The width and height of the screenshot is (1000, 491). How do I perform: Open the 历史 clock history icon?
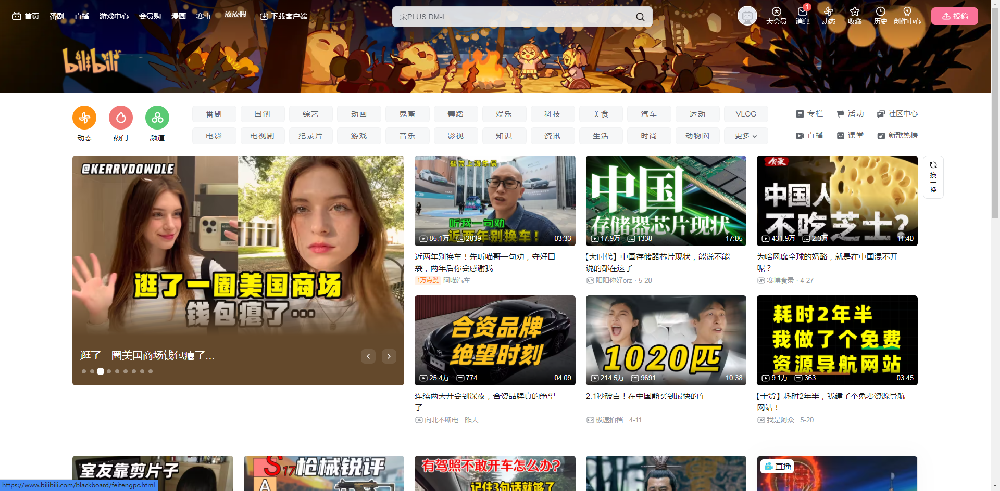click(x=880, y=15)
